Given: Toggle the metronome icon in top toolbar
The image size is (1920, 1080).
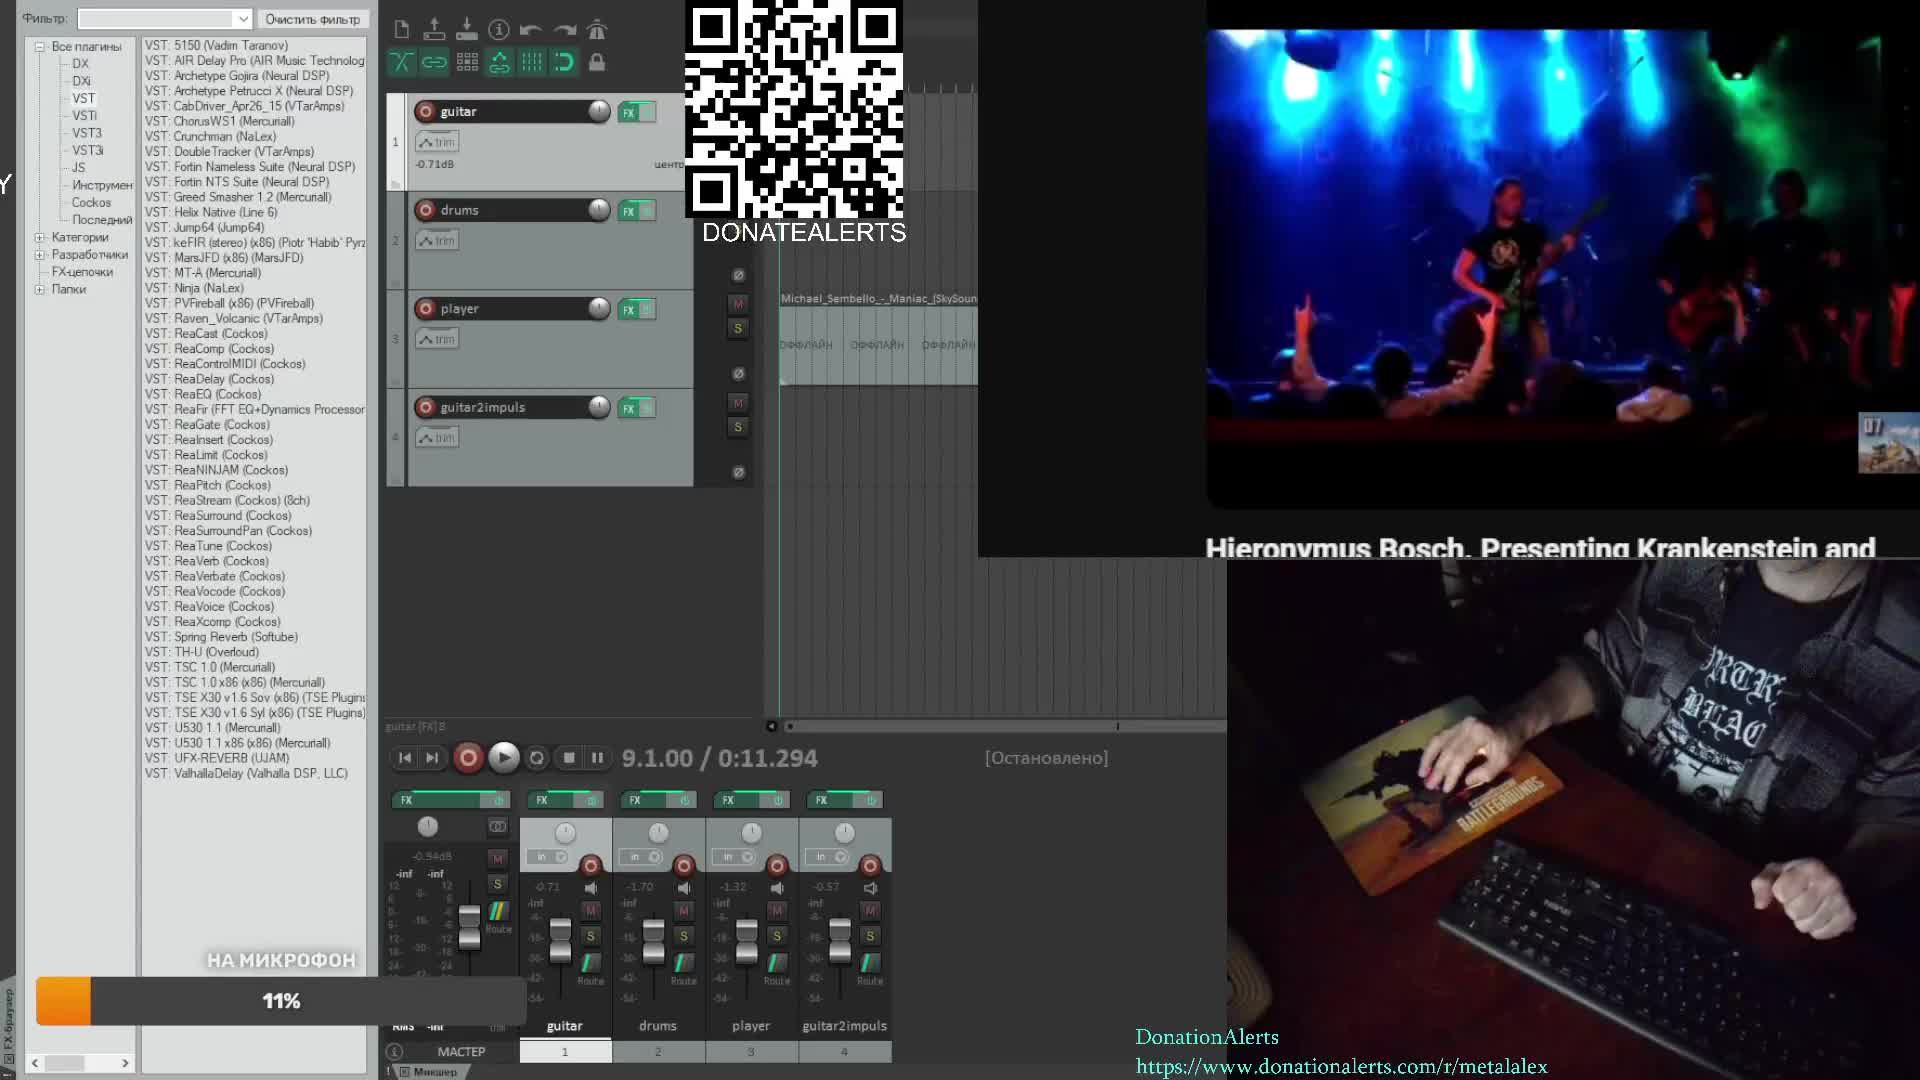Looking at the screenshot, I should tap(597, 30).
